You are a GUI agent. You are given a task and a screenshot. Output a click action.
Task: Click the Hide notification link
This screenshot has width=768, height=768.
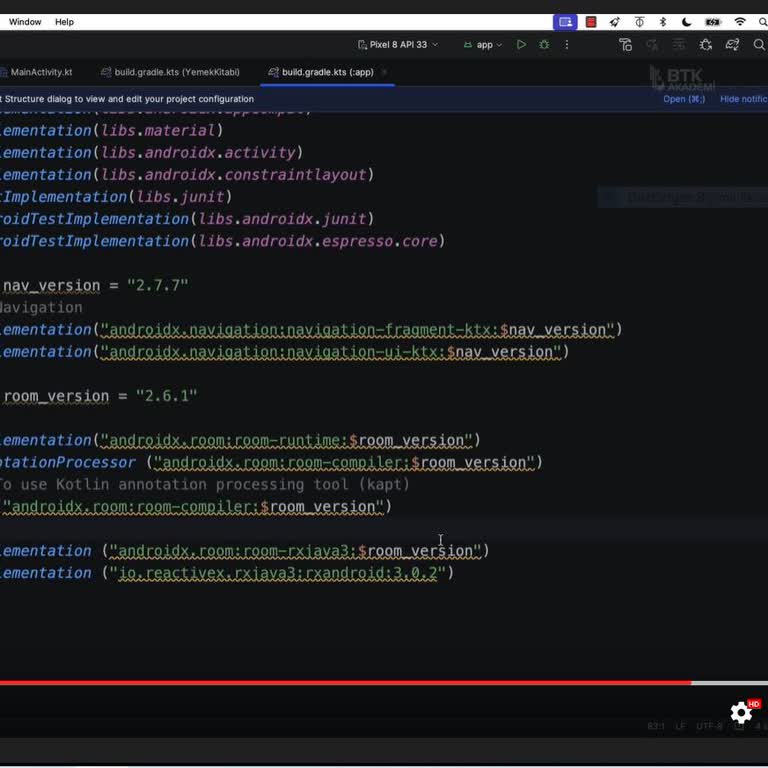click(744, 99)
